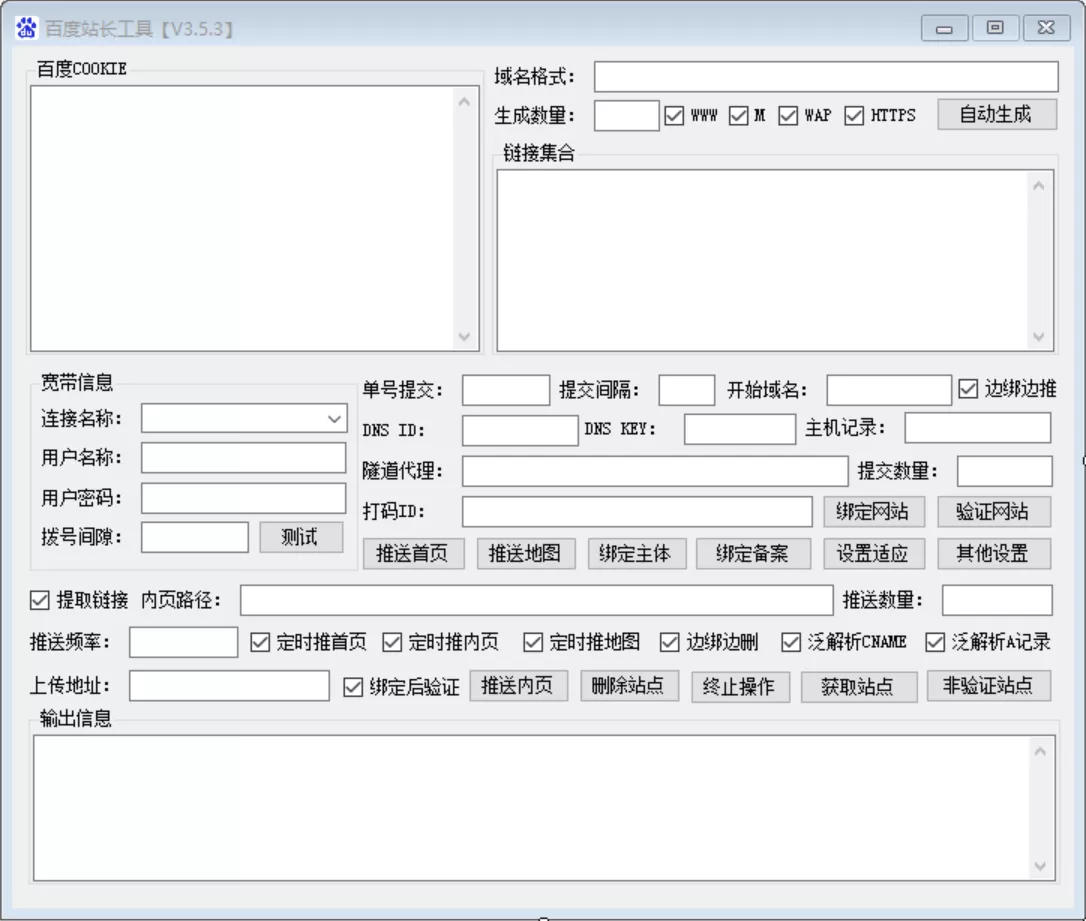Click the Baidu paw icon in title bar
The width and height of the screenshot is (1086, 921).
click(x=26, y=28)
